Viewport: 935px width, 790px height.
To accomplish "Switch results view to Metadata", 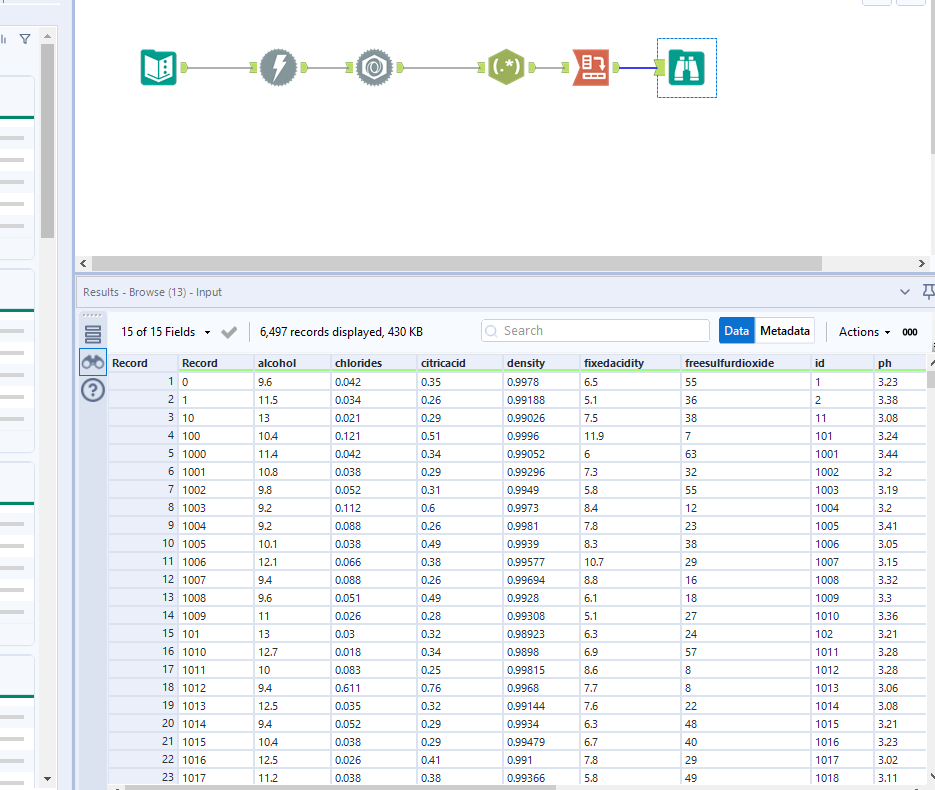I will point(784,331).
